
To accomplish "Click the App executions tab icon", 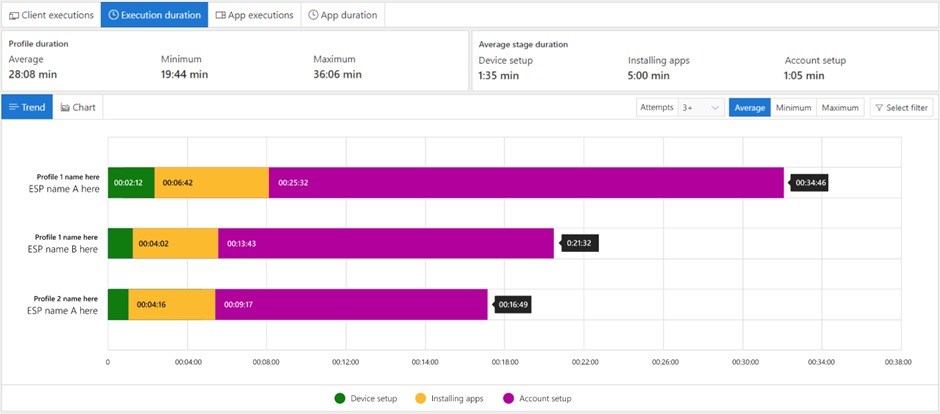I will (x=221, y=15).
